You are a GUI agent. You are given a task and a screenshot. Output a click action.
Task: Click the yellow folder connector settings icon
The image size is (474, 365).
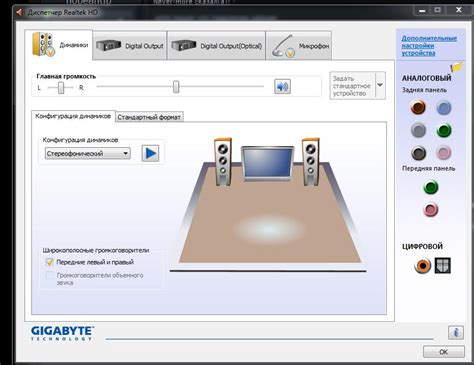457,67
